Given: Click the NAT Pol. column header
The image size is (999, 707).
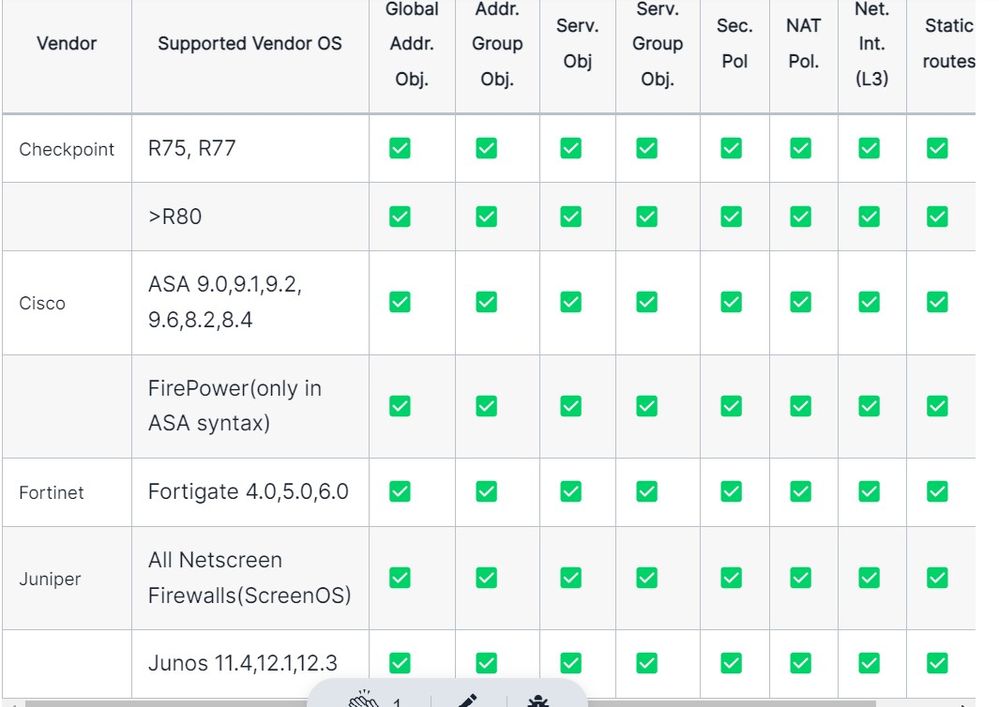Looking at the screenshot, I should 803,44.
